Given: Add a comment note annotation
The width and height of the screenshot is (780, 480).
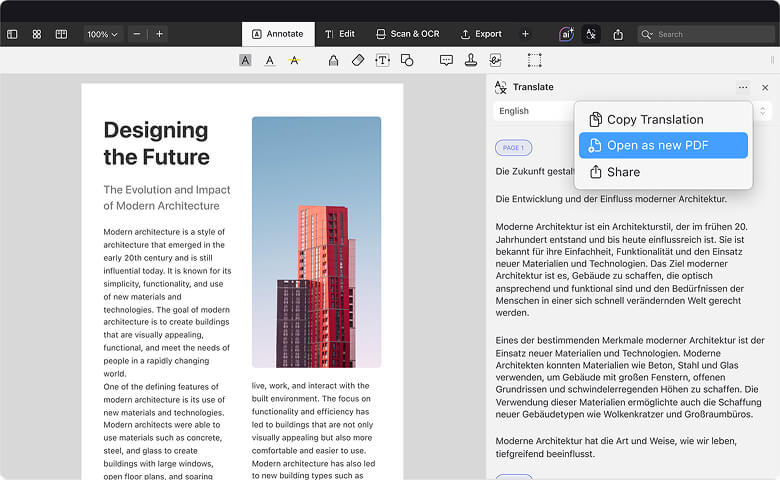Looking at the screenshot, I should point(446,60).
